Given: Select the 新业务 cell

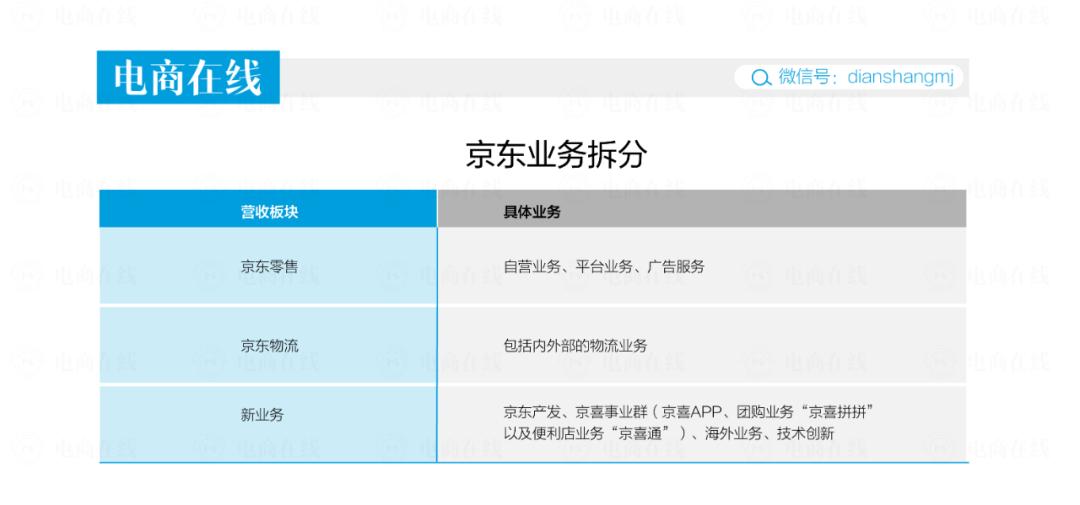Looking at the screenshot, I should (269, 424).
